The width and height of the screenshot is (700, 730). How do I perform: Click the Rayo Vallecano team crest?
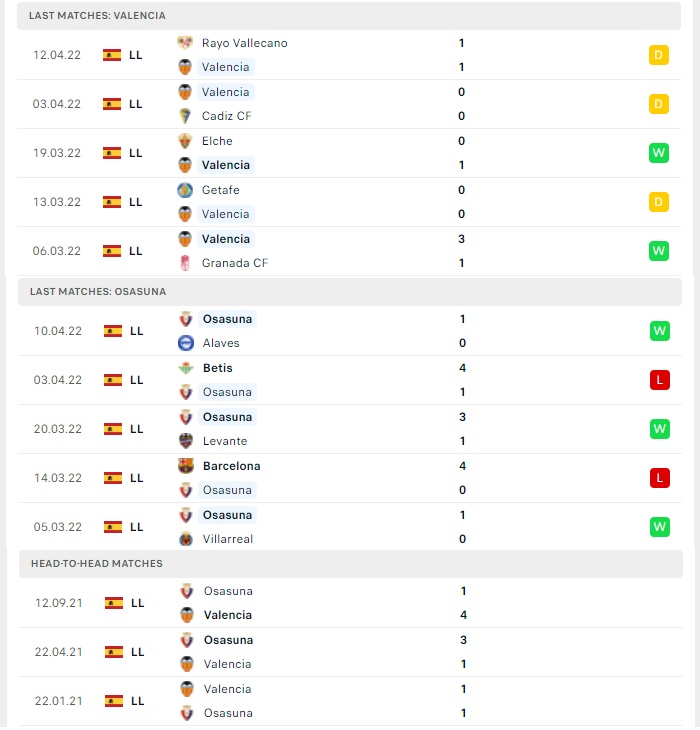[x=185, y=43]
